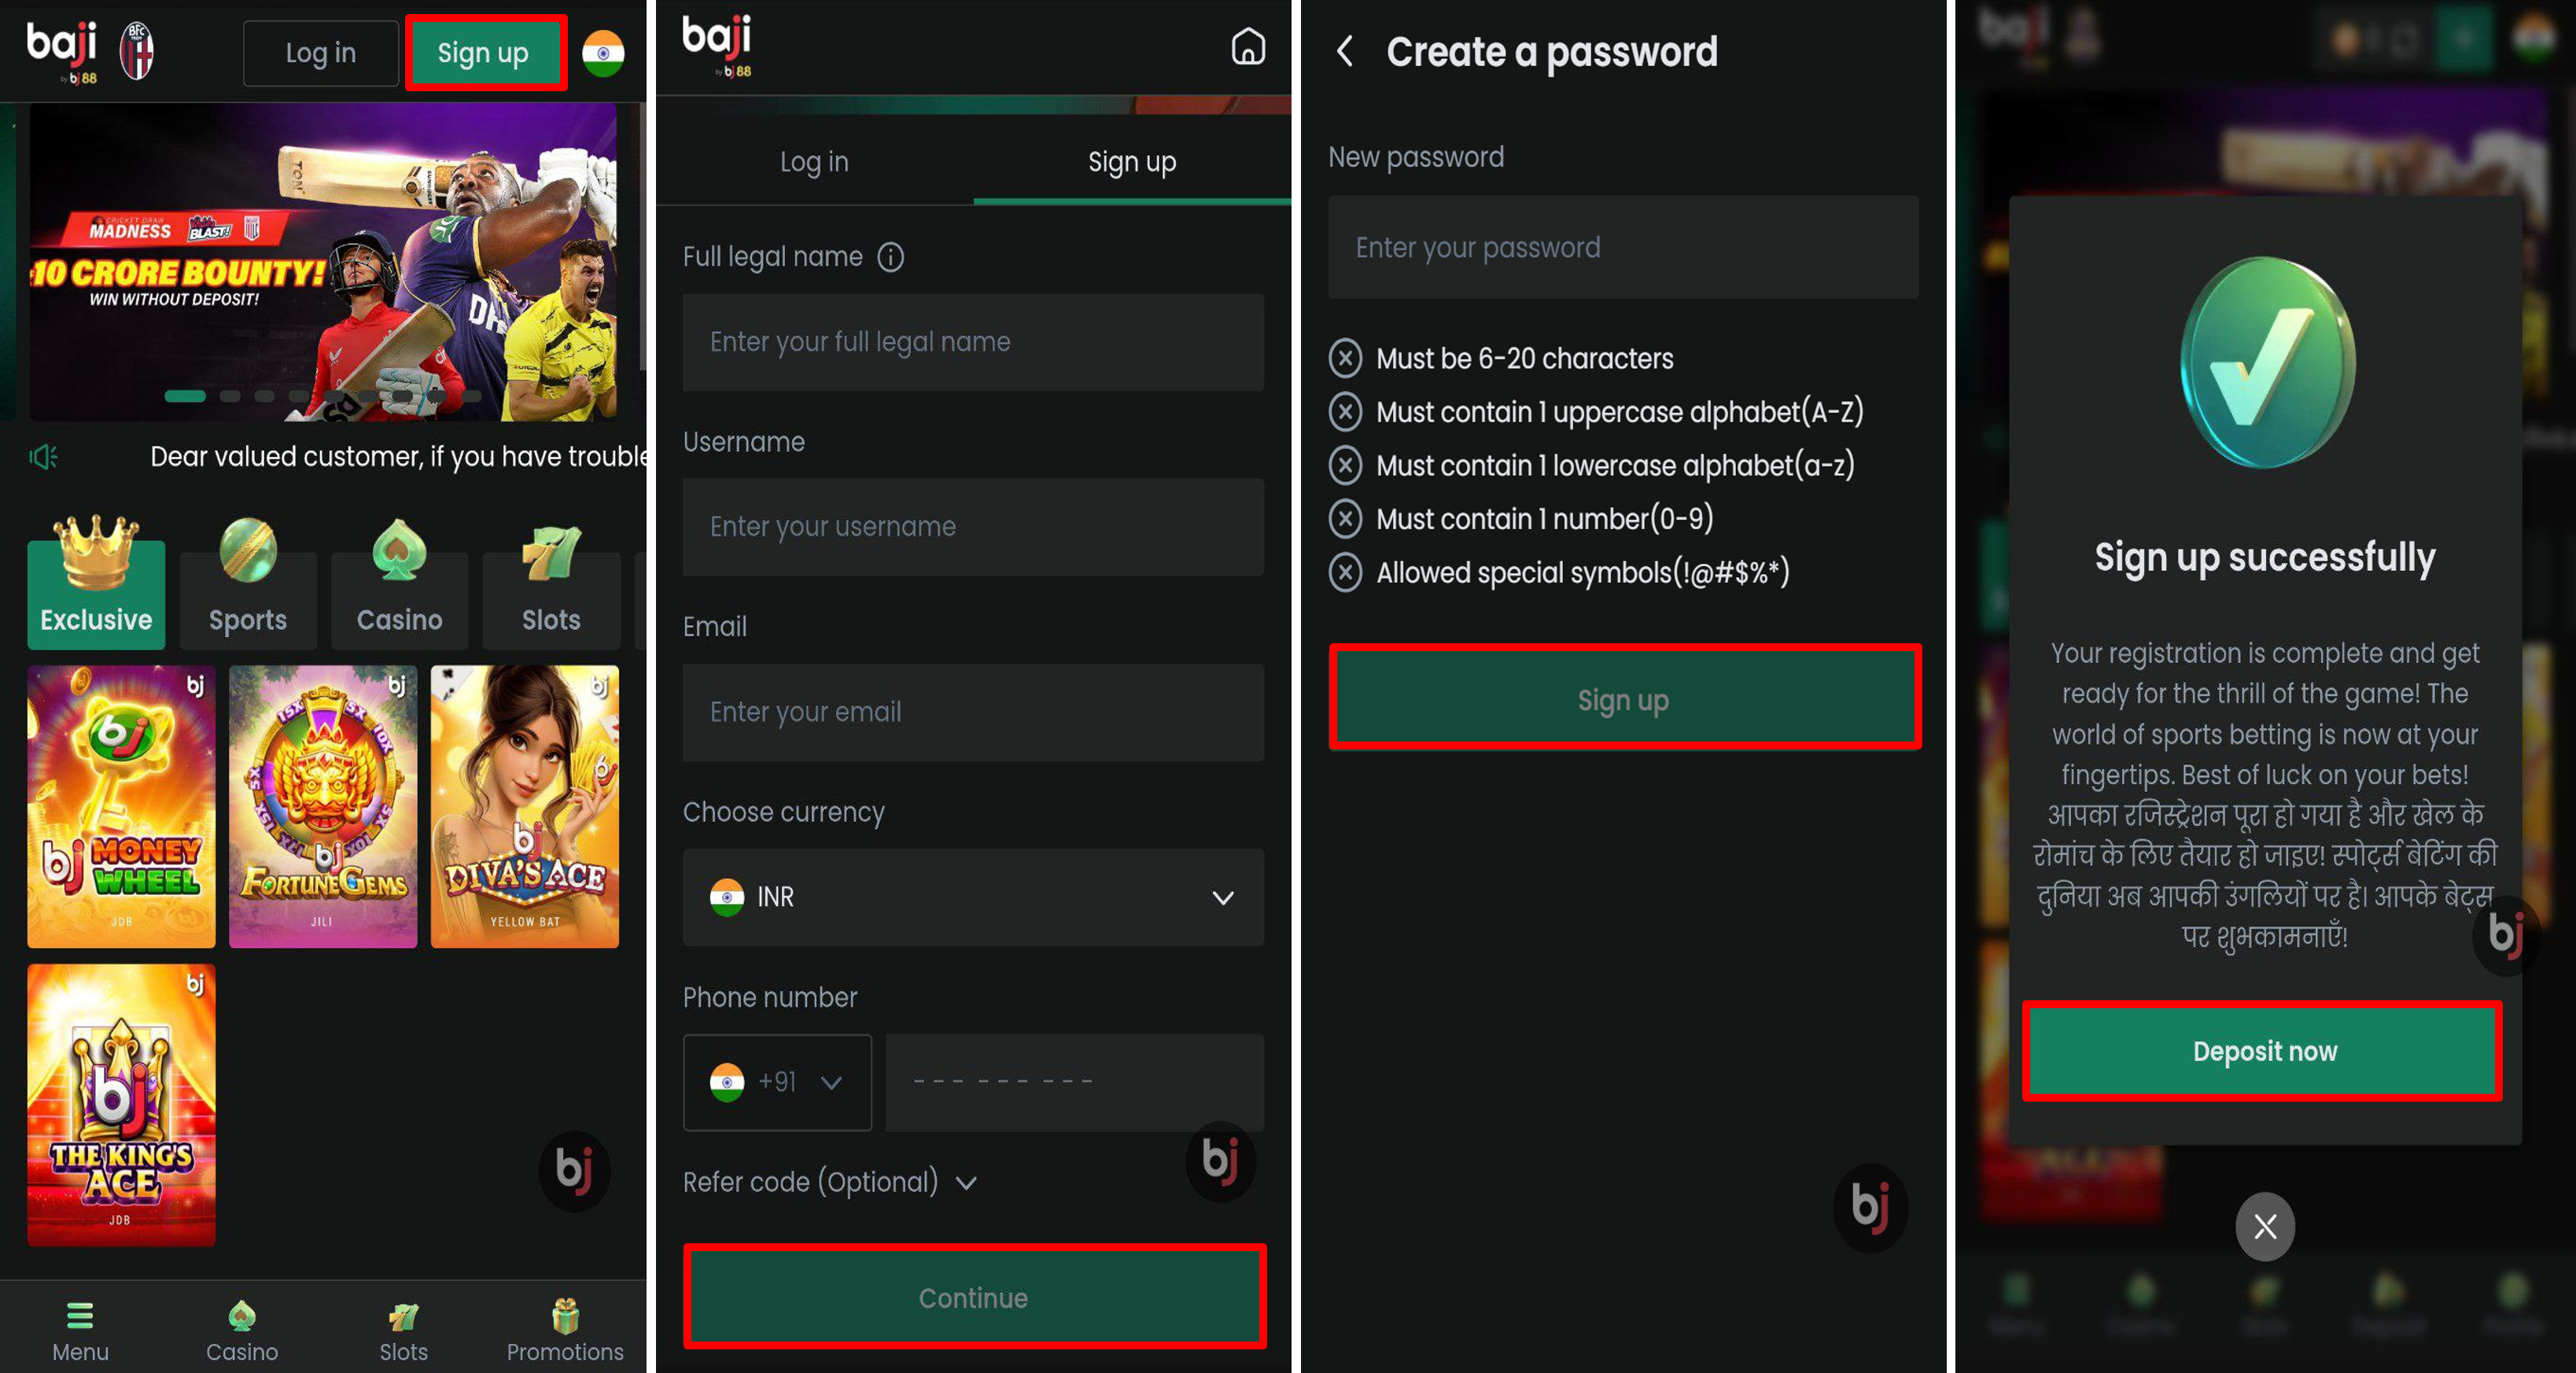Select first banner carousel indicator dot
Image resolution: width=2576 pixels, height=1373 pixels.
(x=185, y=397)
